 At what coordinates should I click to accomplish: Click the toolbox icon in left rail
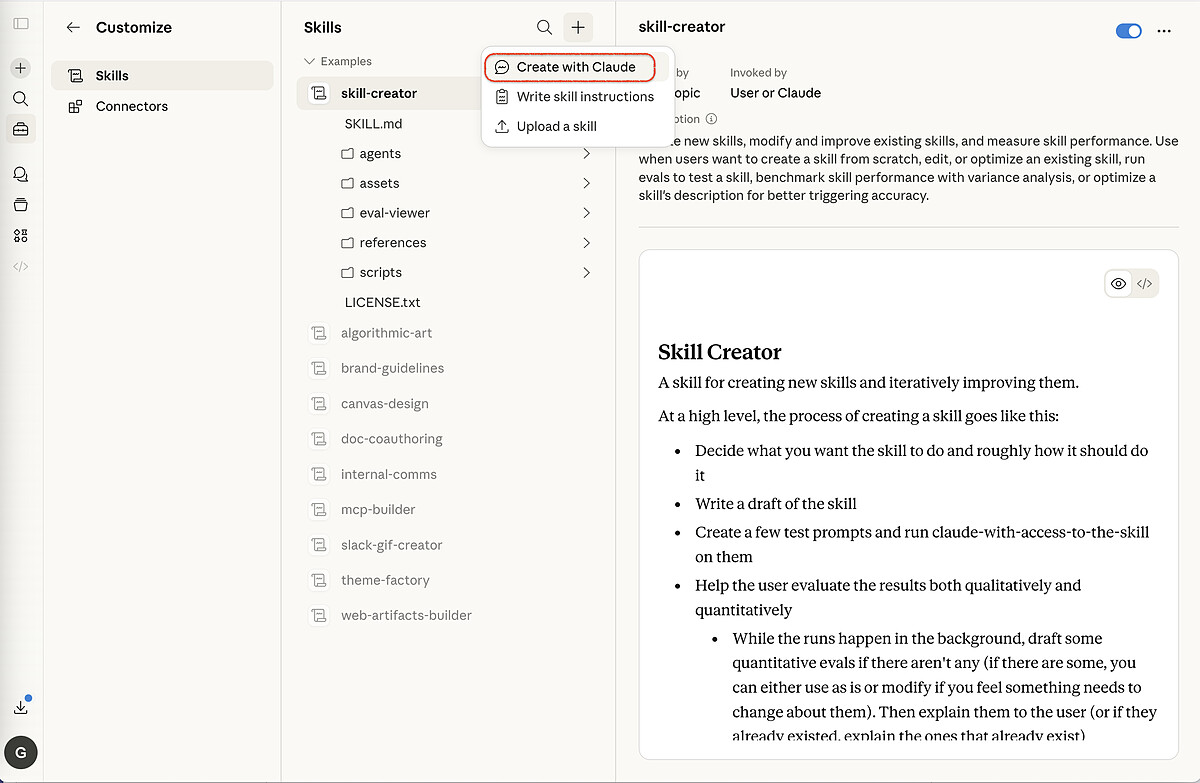[21, 129]
